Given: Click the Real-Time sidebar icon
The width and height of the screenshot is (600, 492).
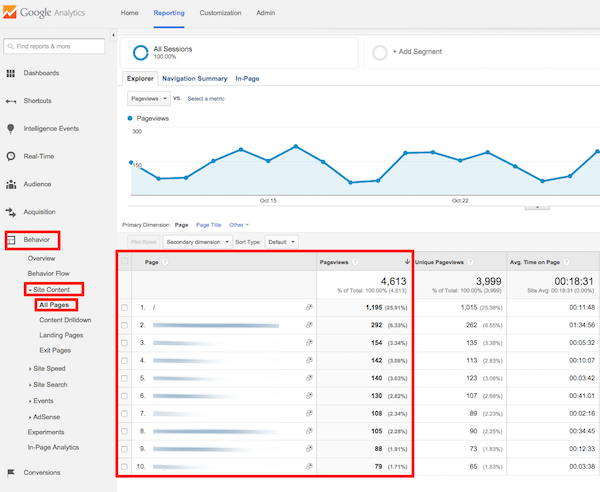Looking at the screenshot, I should [10, 156].
